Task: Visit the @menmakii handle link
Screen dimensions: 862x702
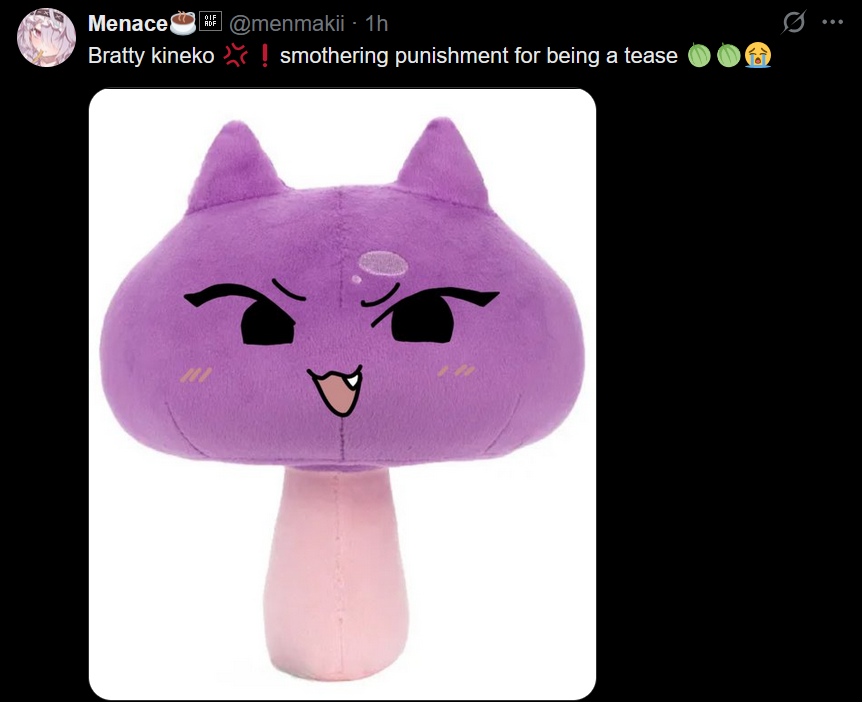Action: (286, 24)
